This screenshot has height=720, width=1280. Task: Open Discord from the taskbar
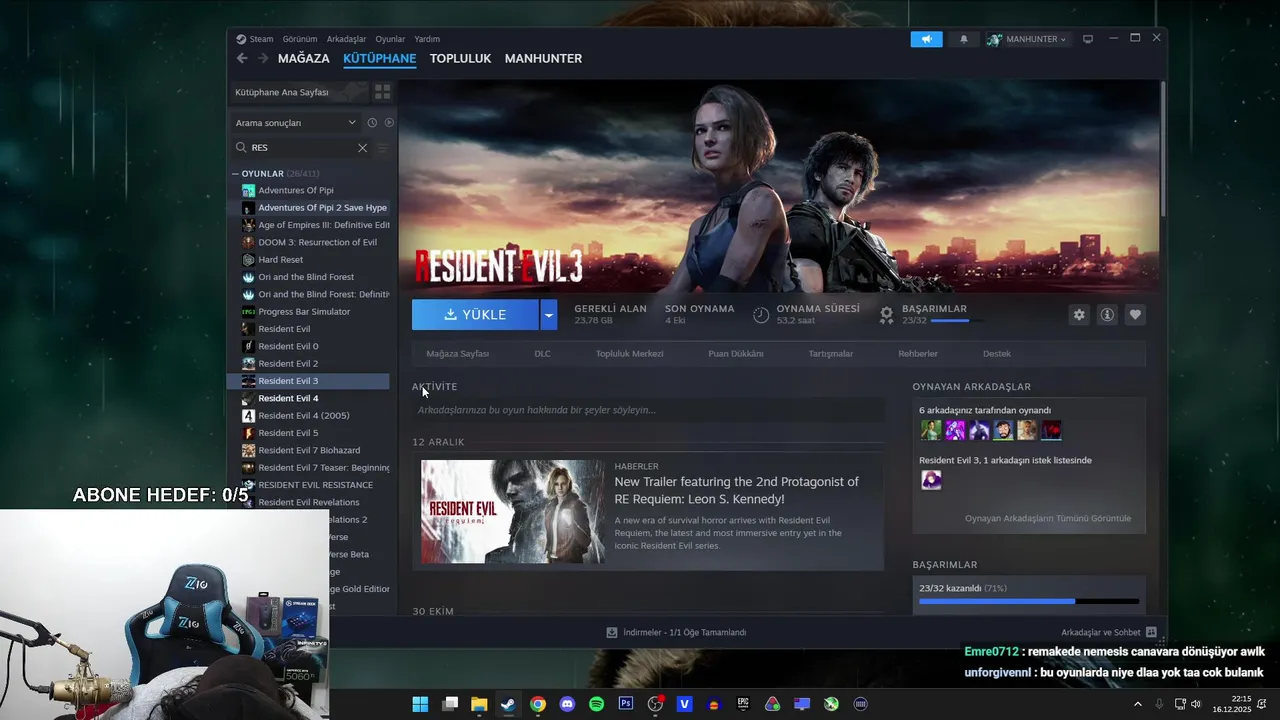coord(567,704)
